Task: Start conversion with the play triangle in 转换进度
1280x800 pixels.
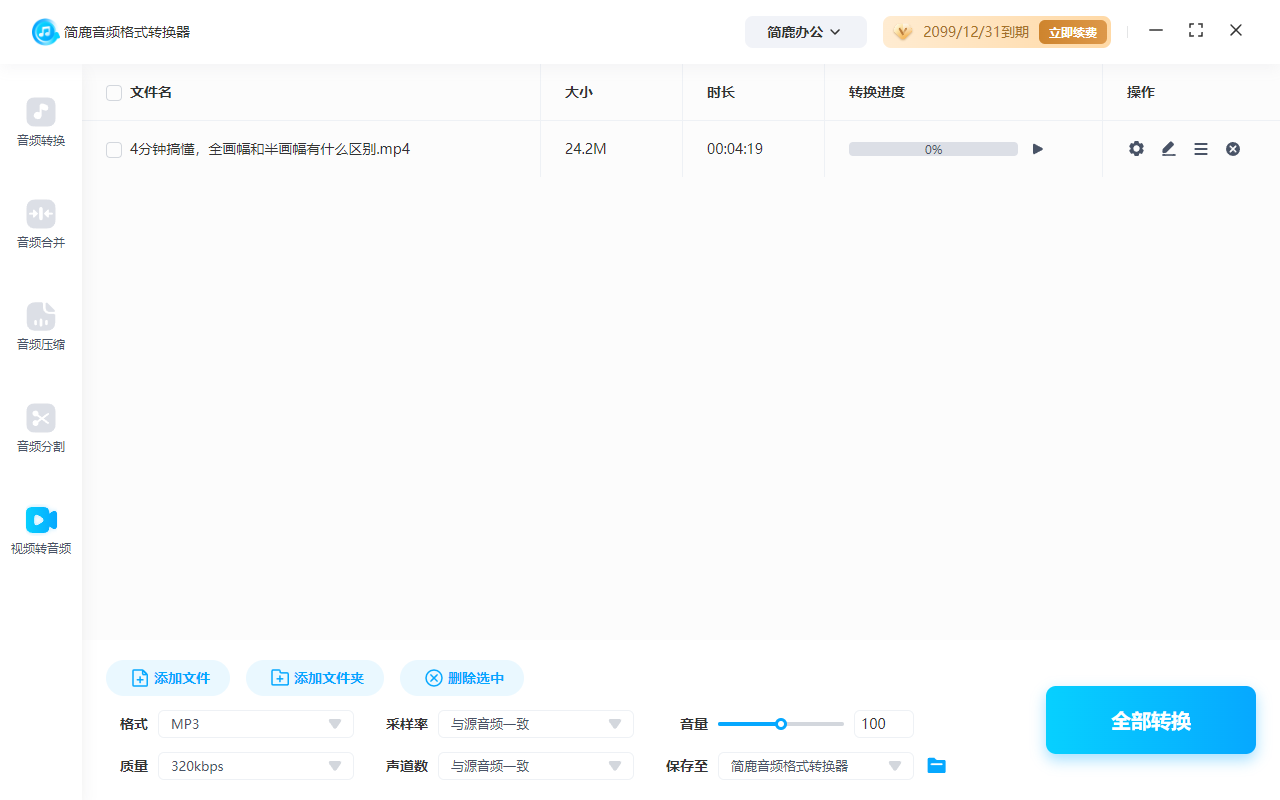Action: [x=1037, y=148]
